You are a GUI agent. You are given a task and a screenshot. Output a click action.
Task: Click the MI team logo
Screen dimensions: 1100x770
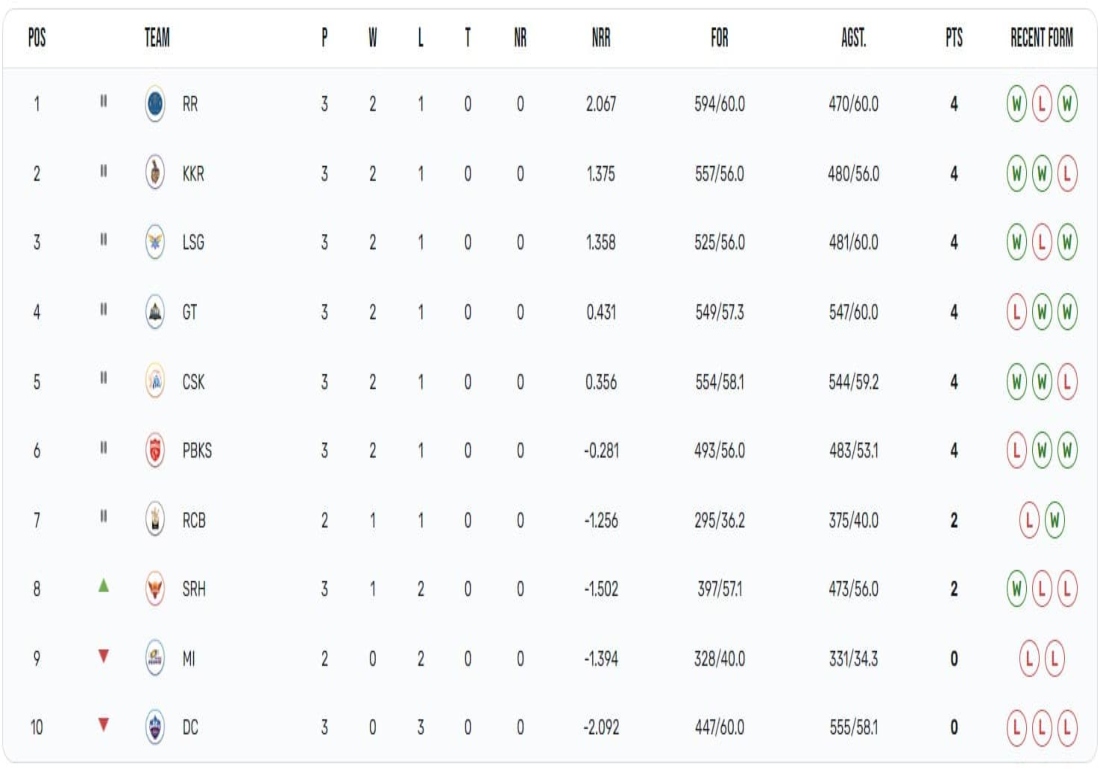click(x=155, y=658)
